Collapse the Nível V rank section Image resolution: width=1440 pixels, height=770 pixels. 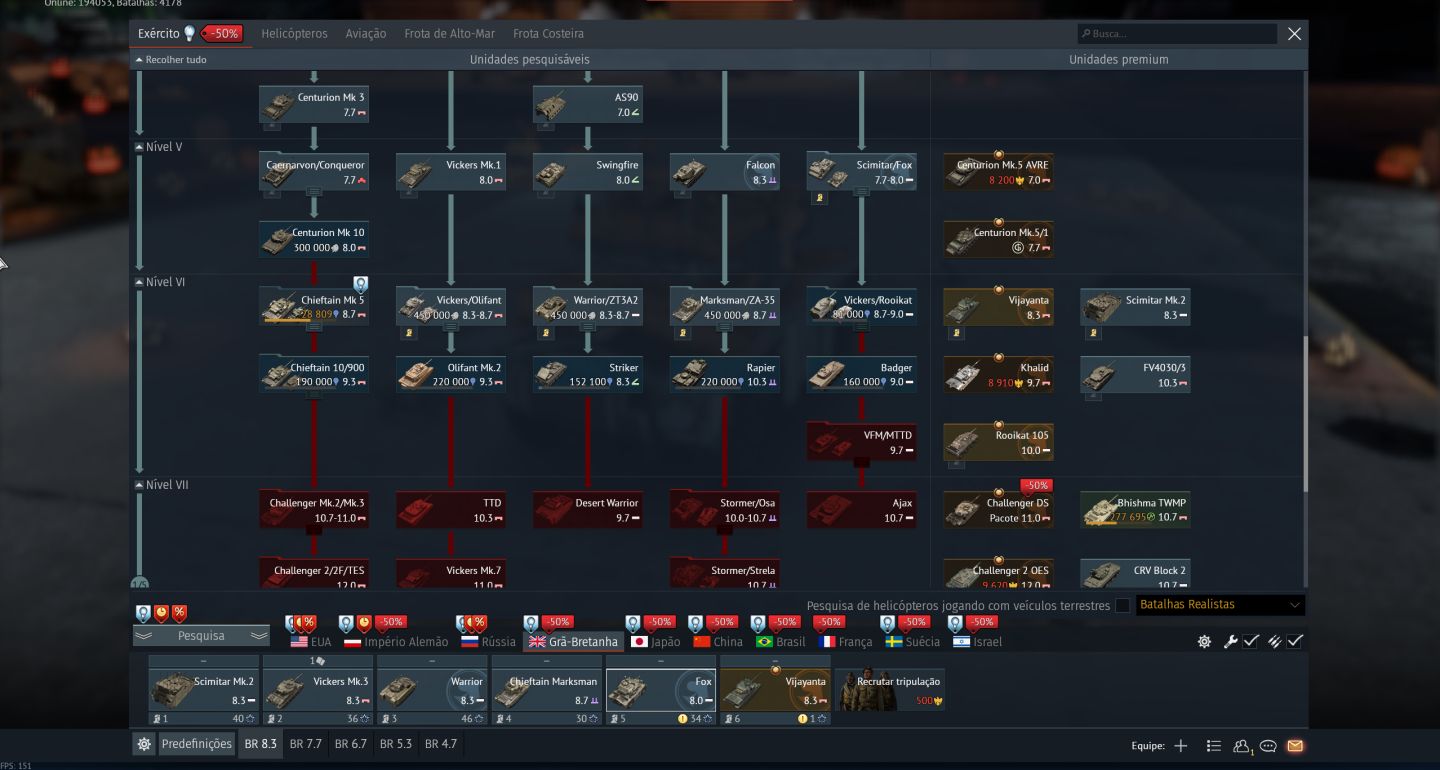(x=159, y=146)
